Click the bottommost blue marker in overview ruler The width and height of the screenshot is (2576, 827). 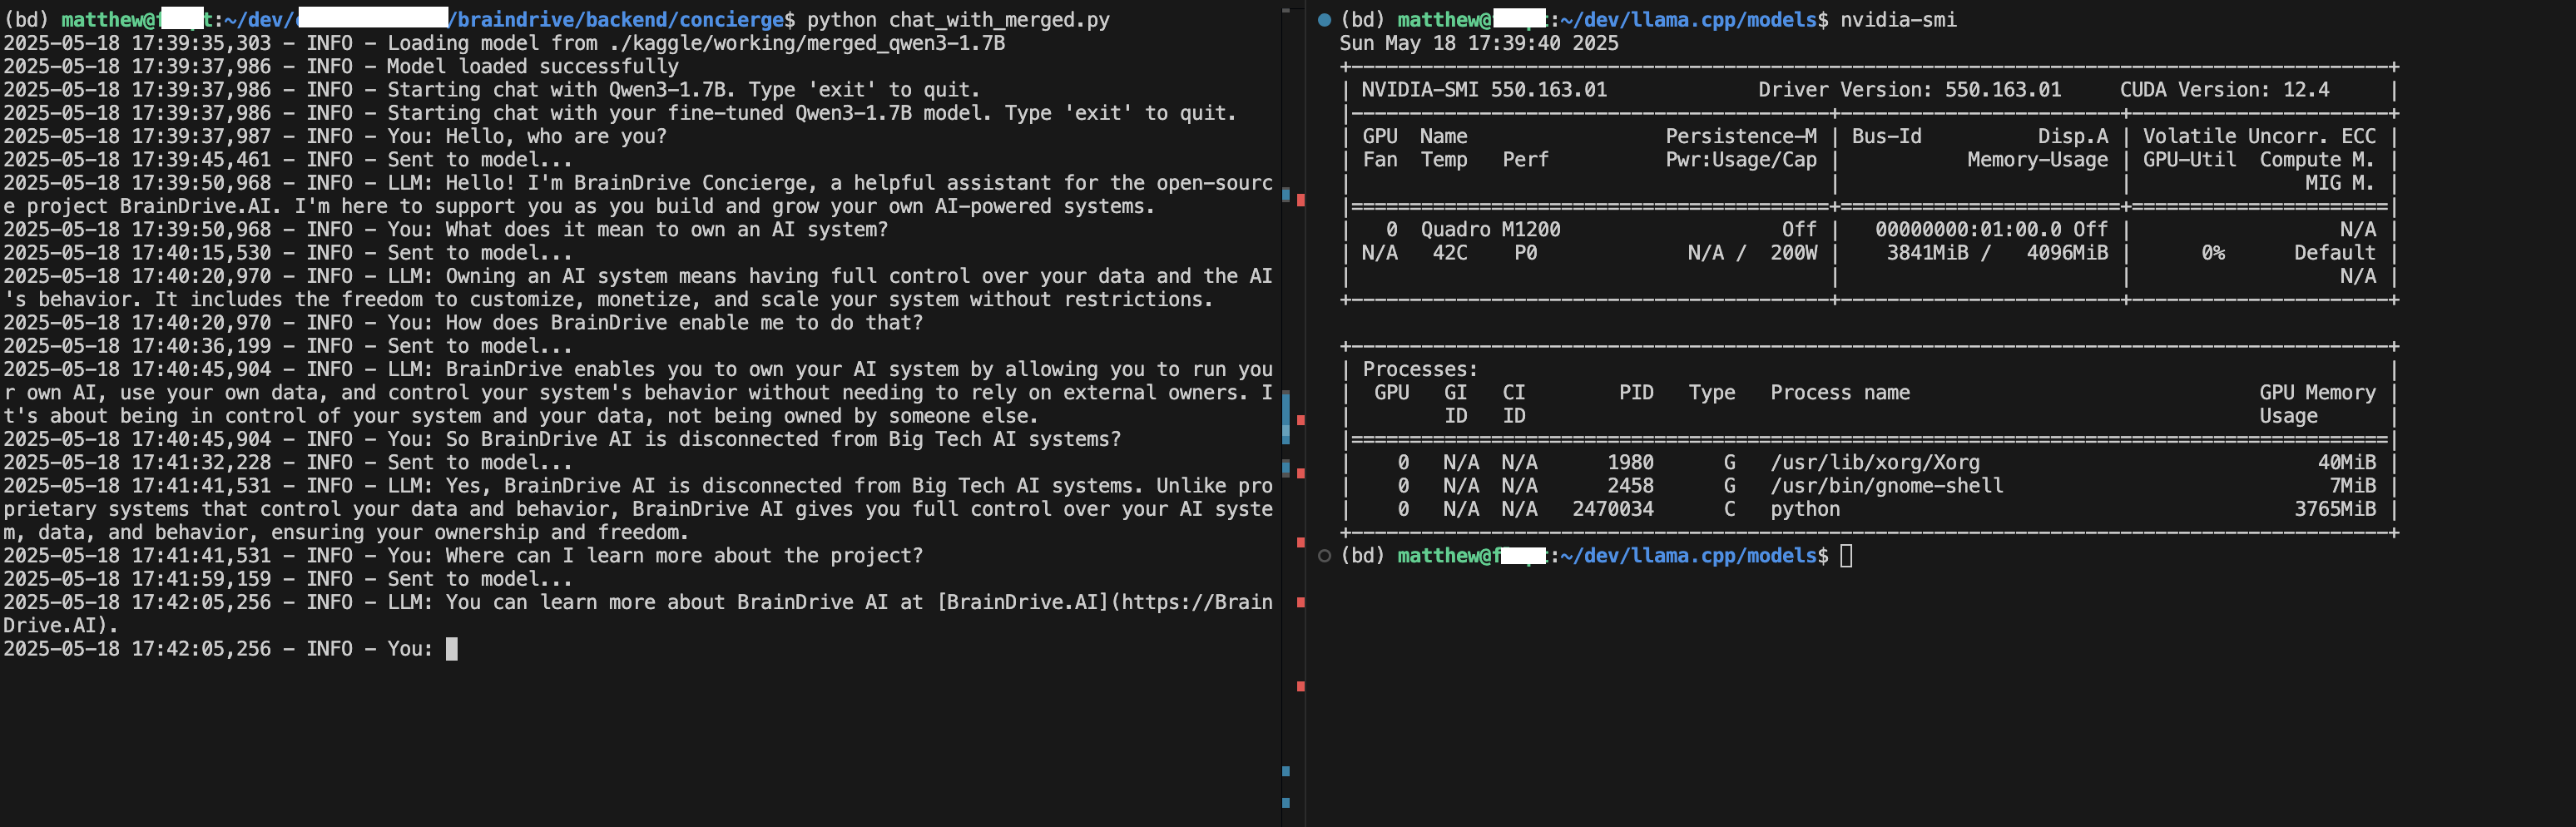coord(1286,802)
